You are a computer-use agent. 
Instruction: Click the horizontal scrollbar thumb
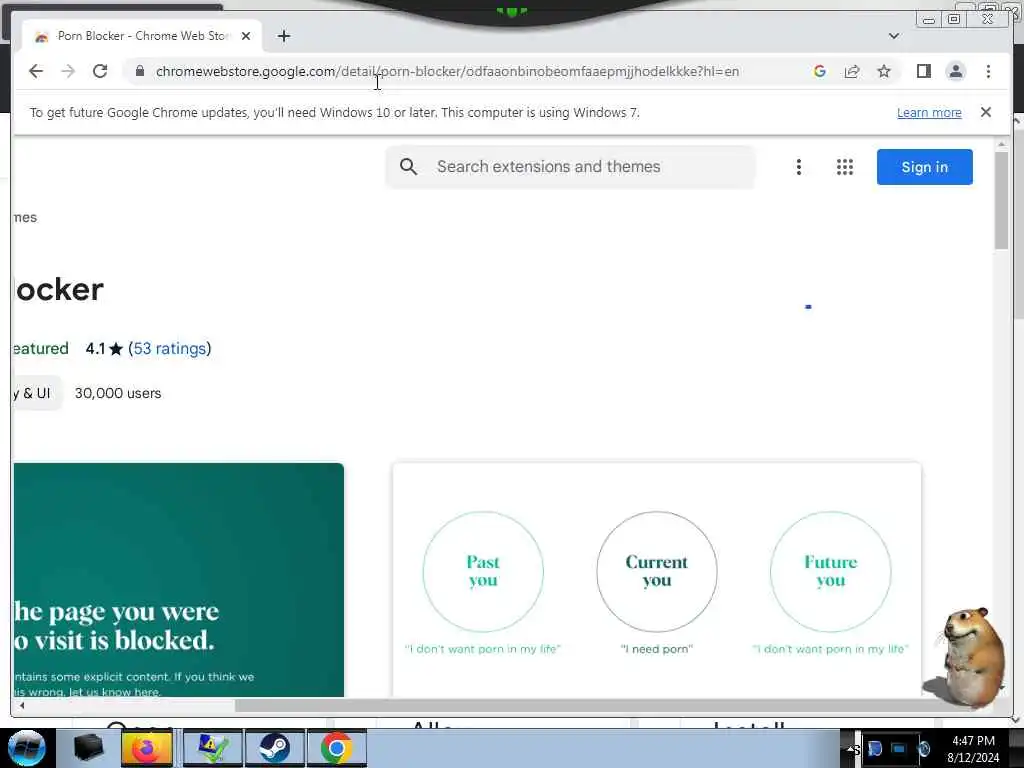click(x=614, y=705)
